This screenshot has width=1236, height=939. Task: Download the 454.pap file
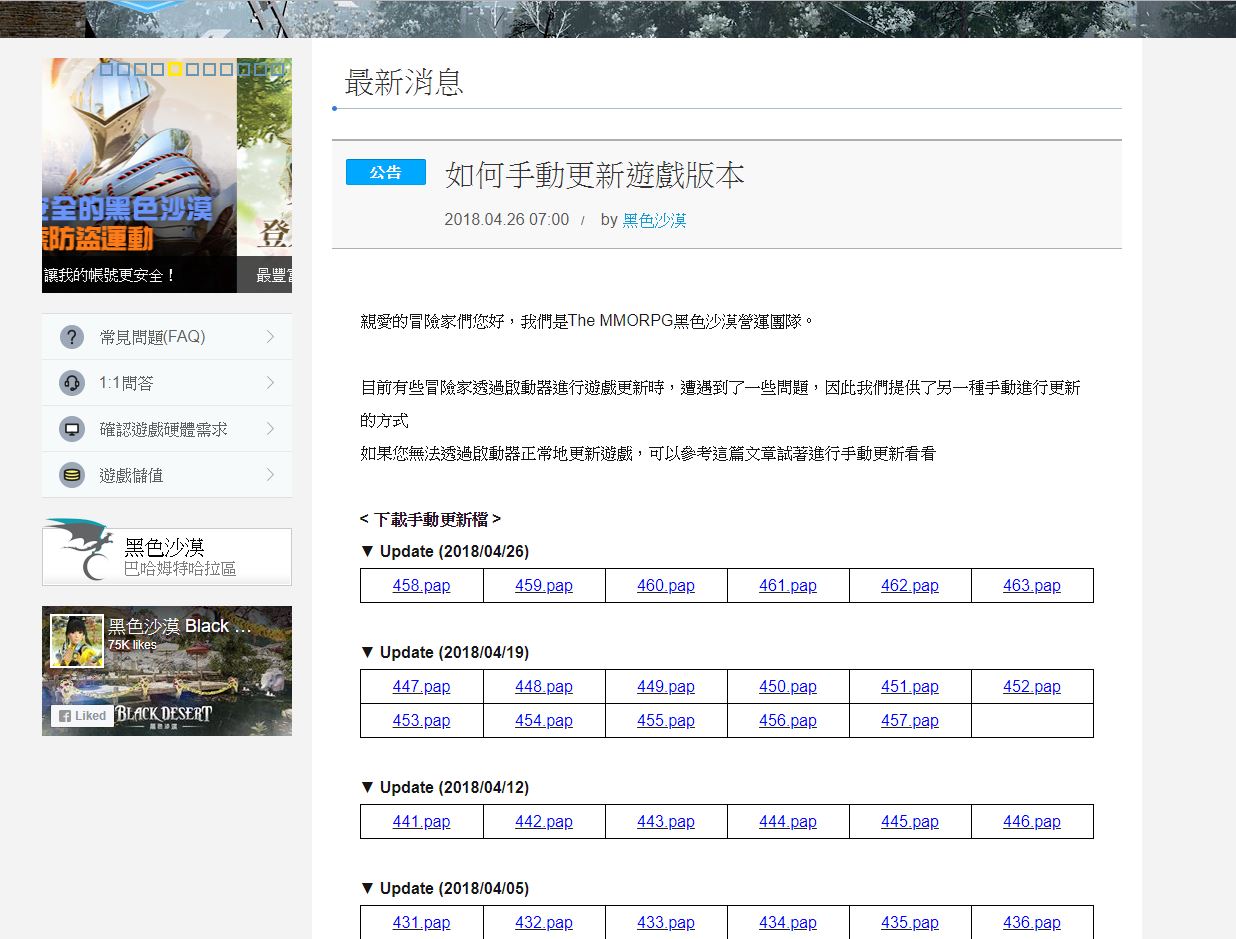tap(544, 721)
